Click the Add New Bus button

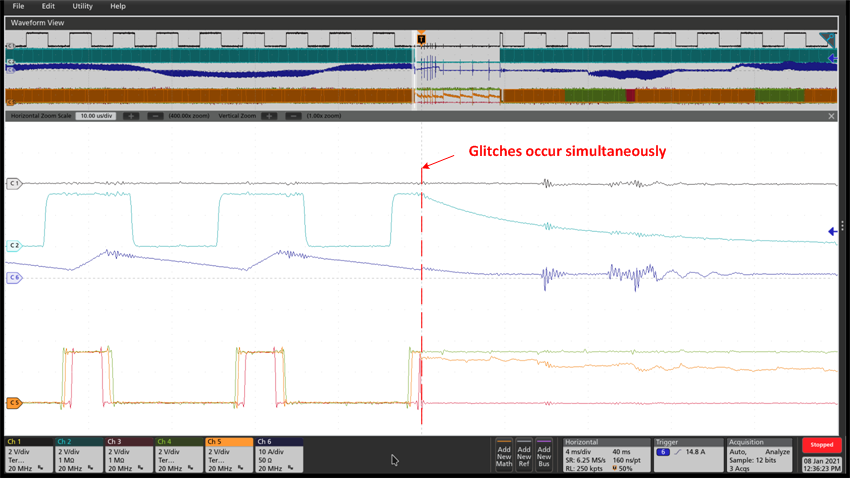(544, 456)
